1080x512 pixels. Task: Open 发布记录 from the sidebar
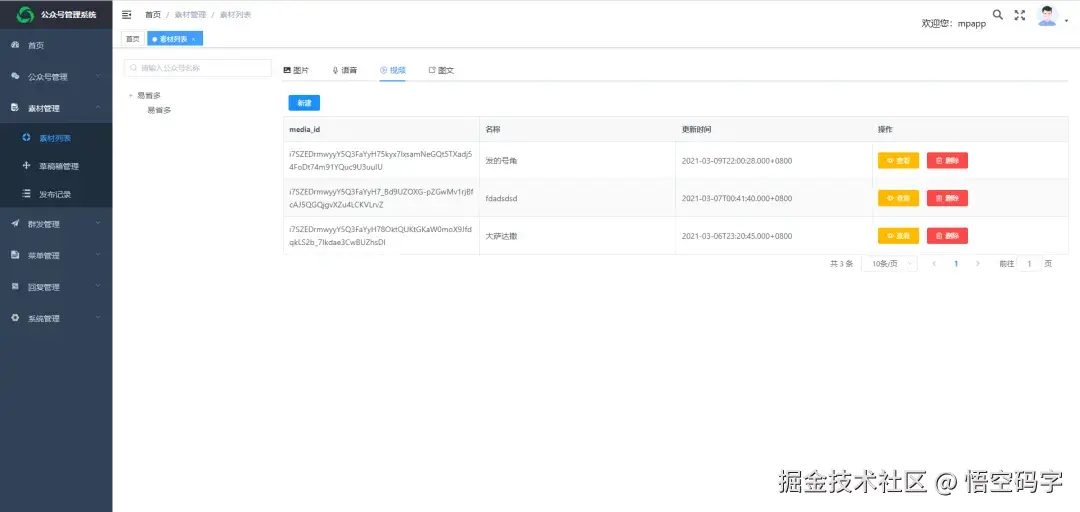point(56,194)
